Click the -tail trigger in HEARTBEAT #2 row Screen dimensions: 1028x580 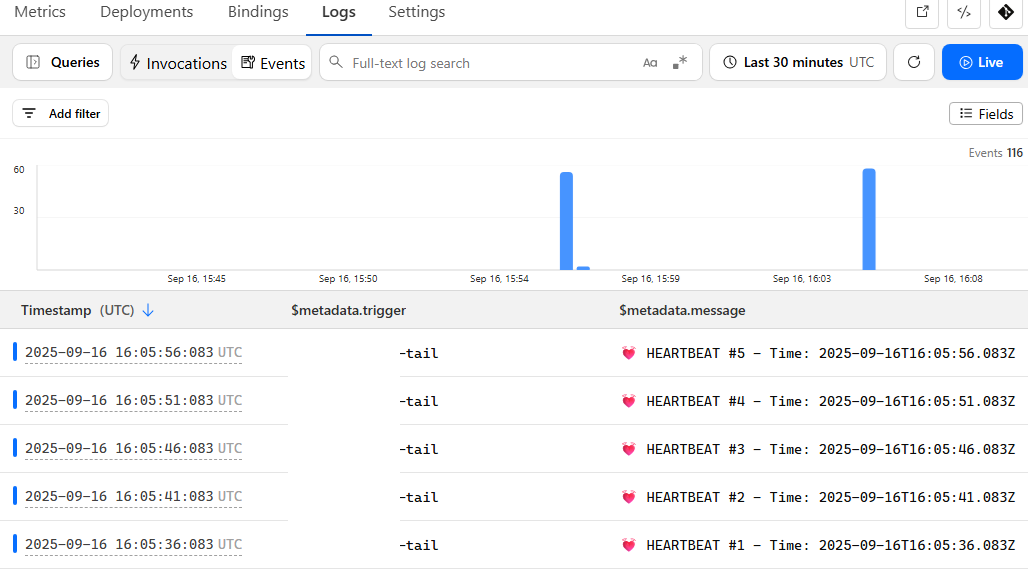418,497
